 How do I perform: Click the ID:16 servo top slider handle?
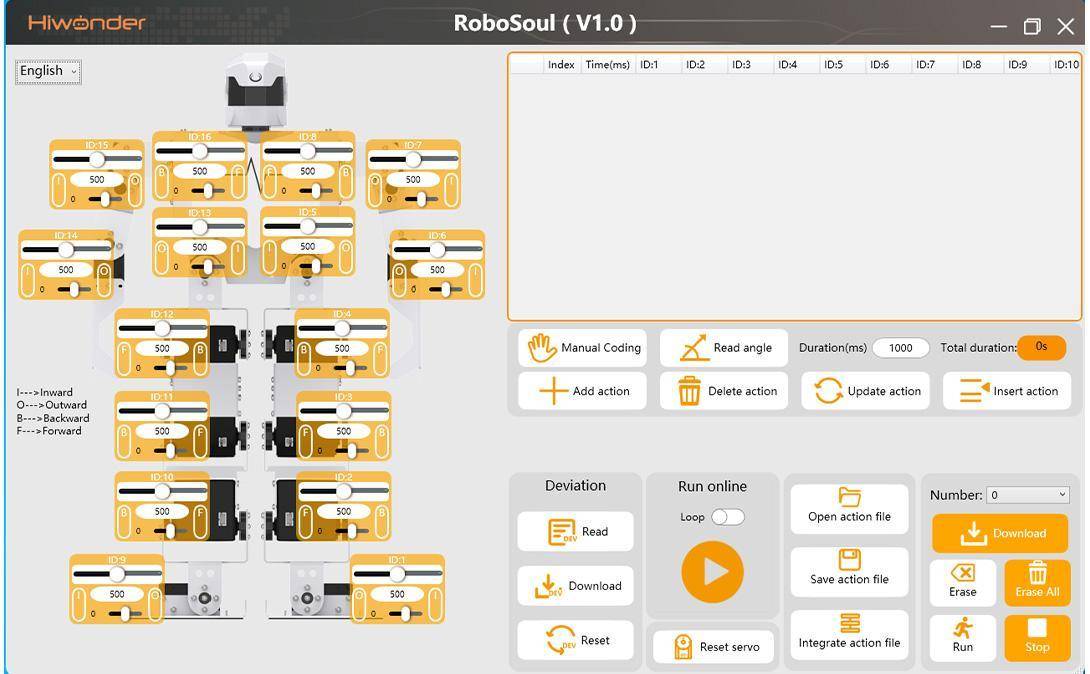(200, 151)
